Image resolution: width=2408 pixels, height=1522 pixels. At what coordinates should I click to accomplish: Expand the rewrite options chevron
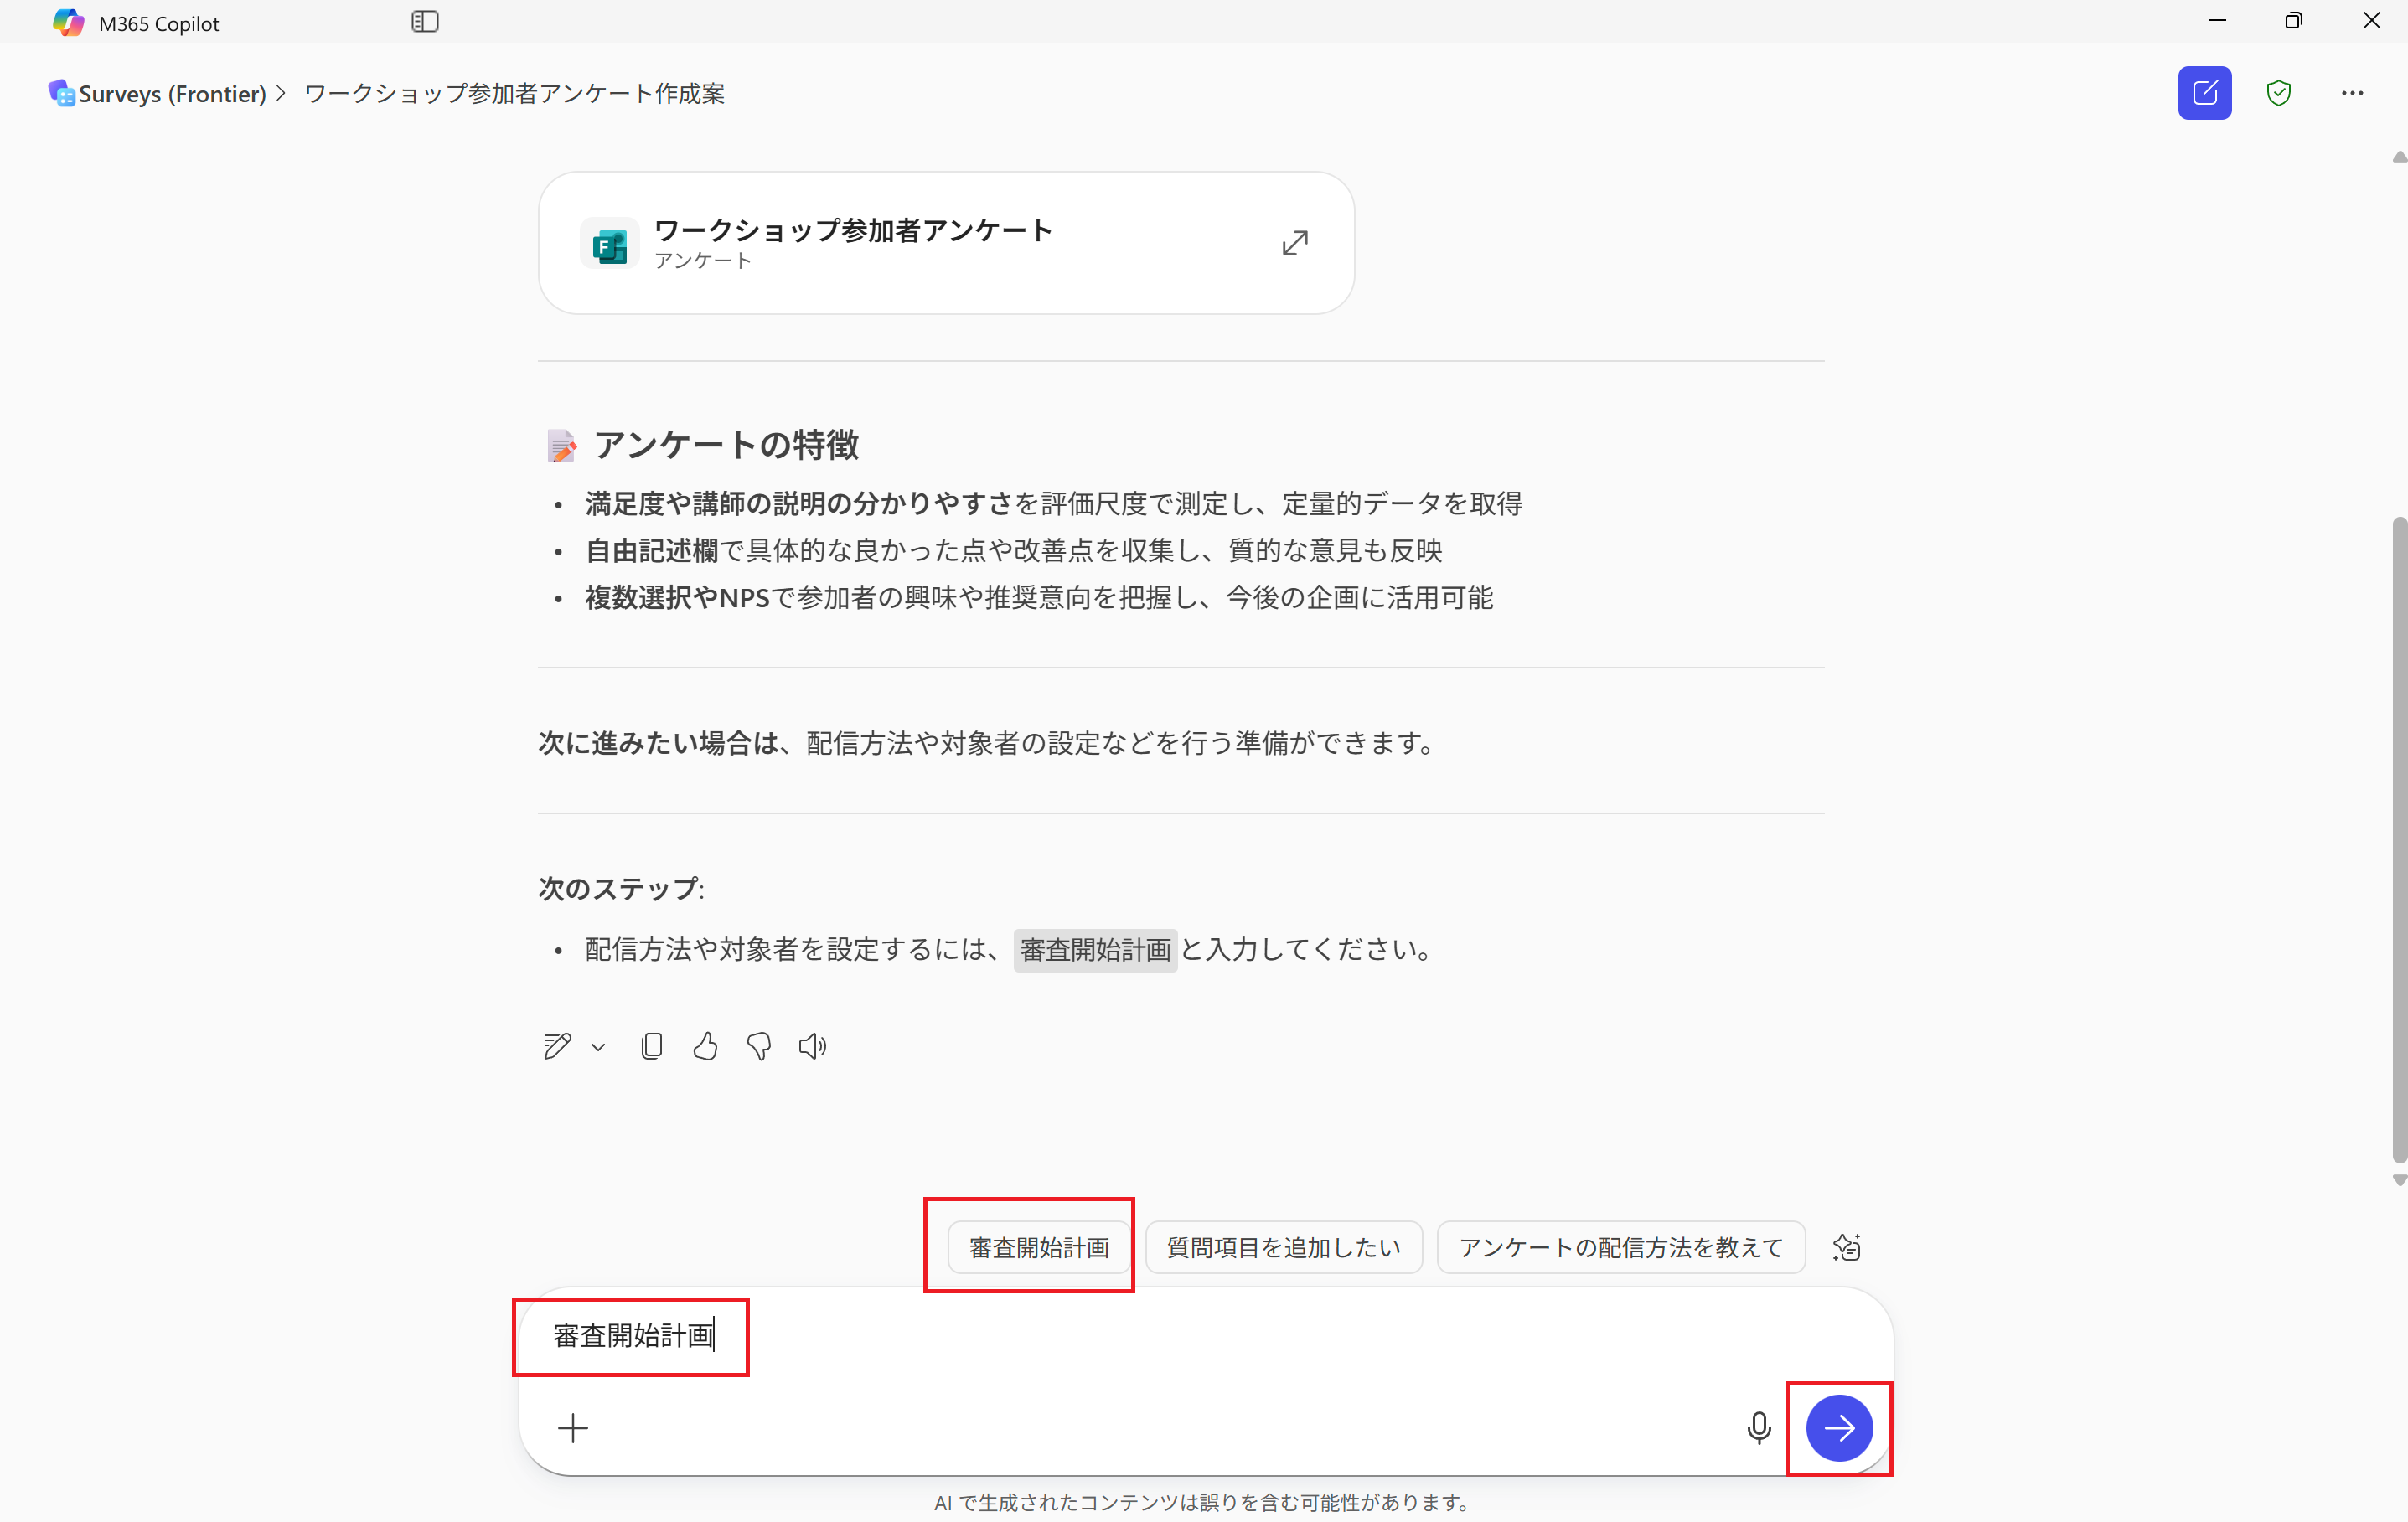(x=597, y=1048)
